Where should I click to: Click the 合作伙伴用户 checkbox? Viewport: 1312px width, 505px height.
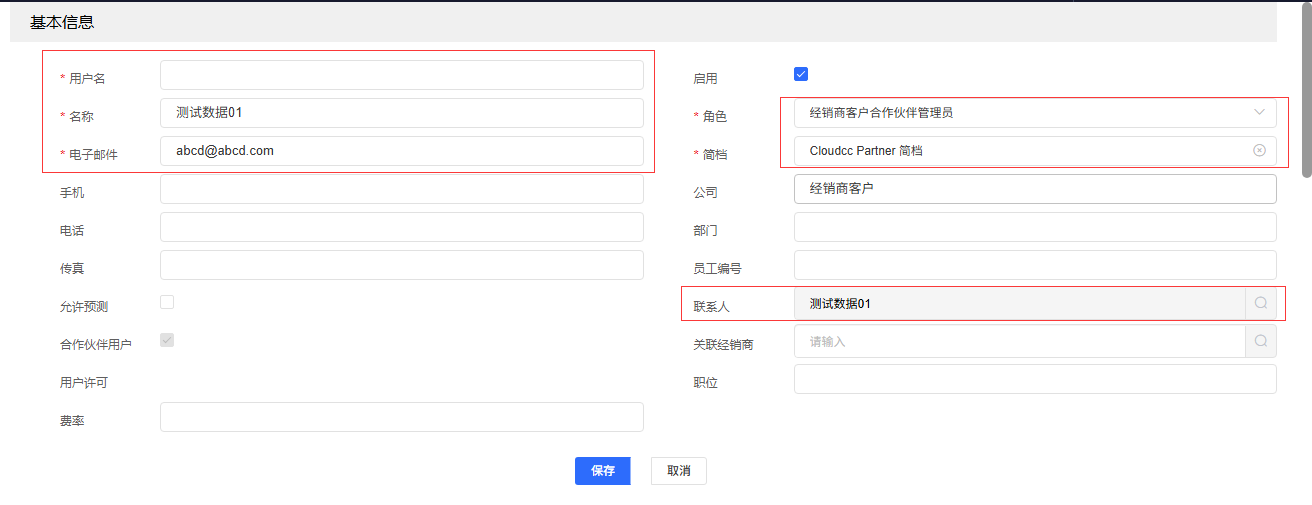pyautogui.click(x=167, y=340)
